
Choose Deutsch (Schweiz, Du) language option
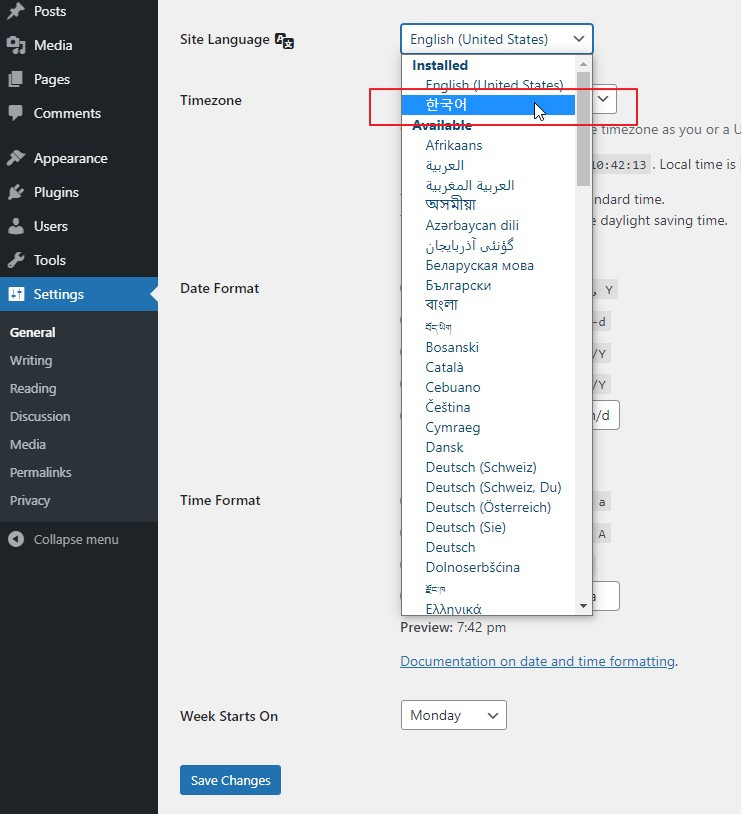[x=488, y=487]
